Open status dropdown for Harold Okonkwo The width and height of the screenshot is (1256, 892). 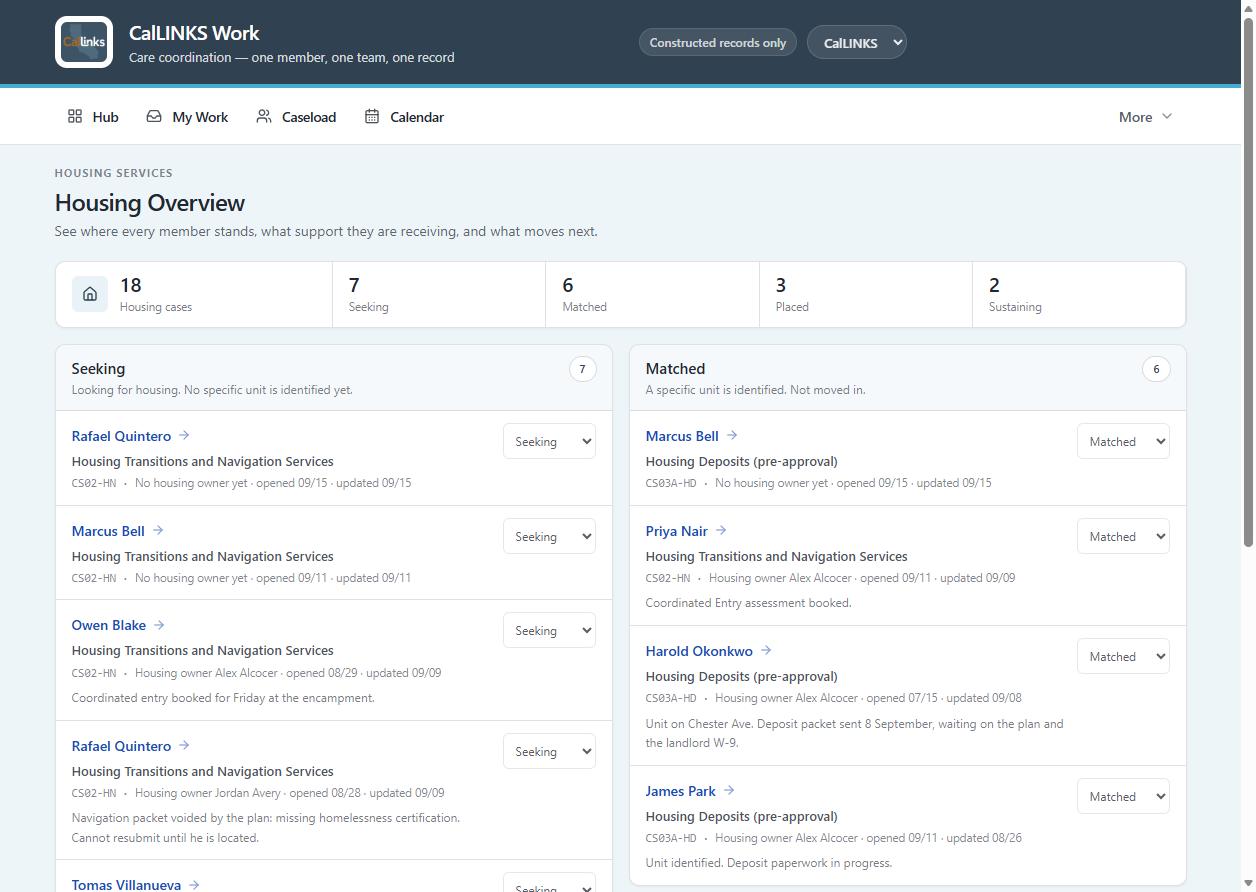coord(1123,657)
